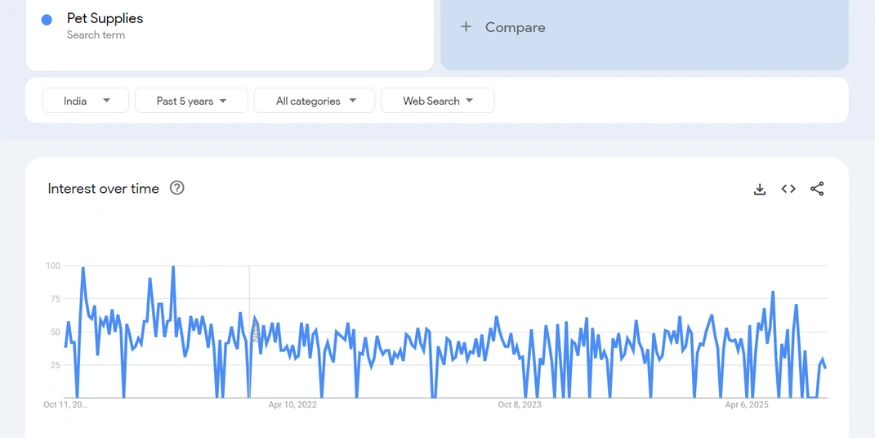This screenshot has height=438, width=875.
Task: Click the Note marker on the chart
Action: click(x=256, y=331)
